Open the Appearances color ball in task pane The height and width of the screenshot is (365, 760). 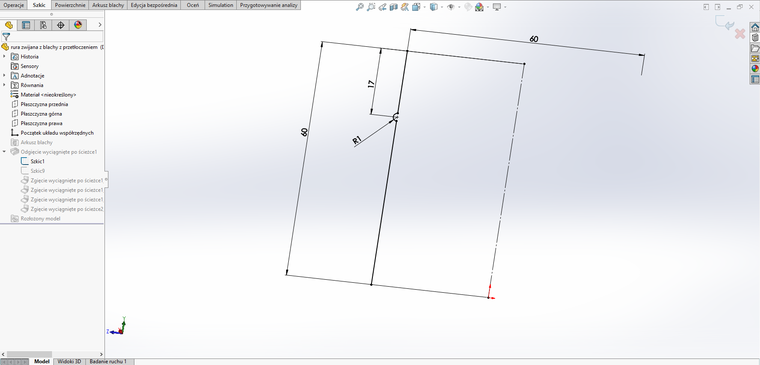tap(755, 68)
